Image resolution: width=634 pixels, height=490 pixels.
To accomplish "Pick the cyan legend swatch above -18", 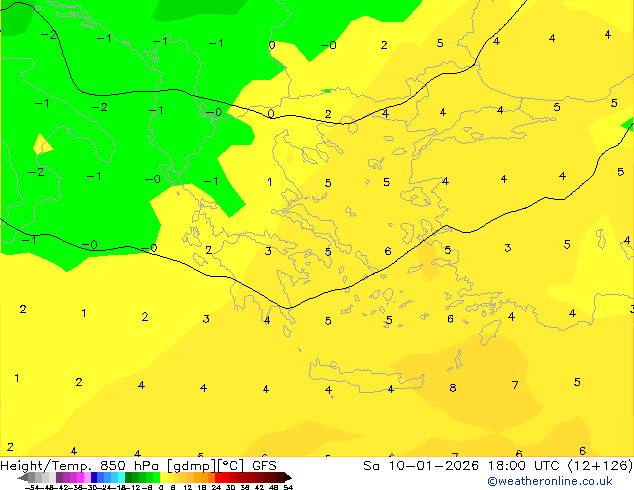I will [121, 477].
